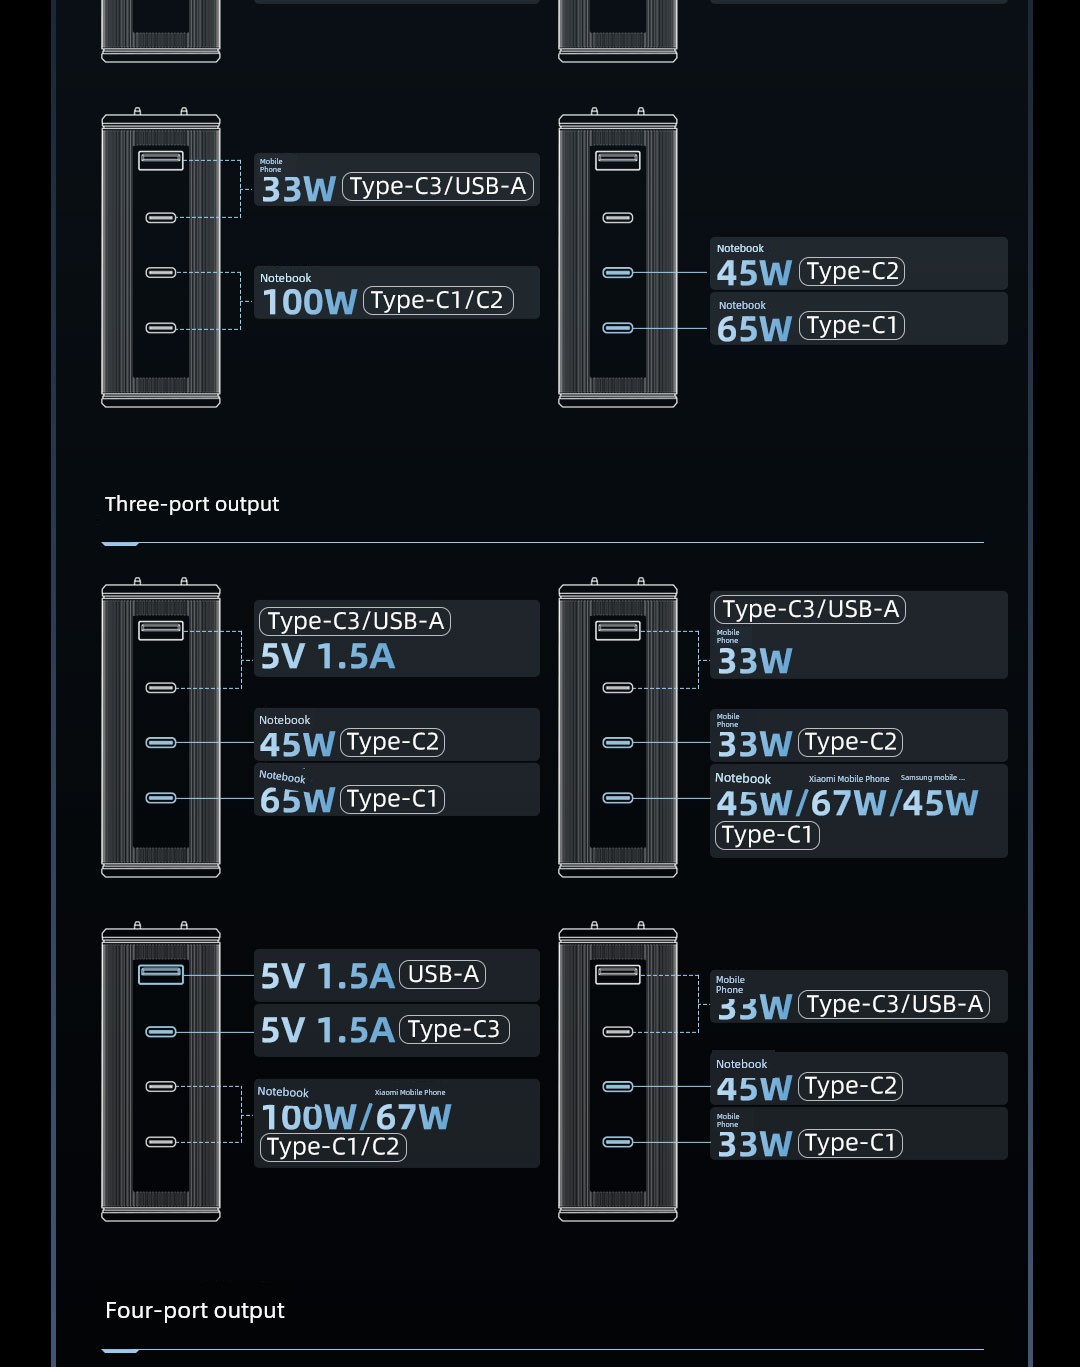This screenshot has width=1080, height=1367.
Task: Click the Three-port output heading
Action: click(x=192, y=504)
